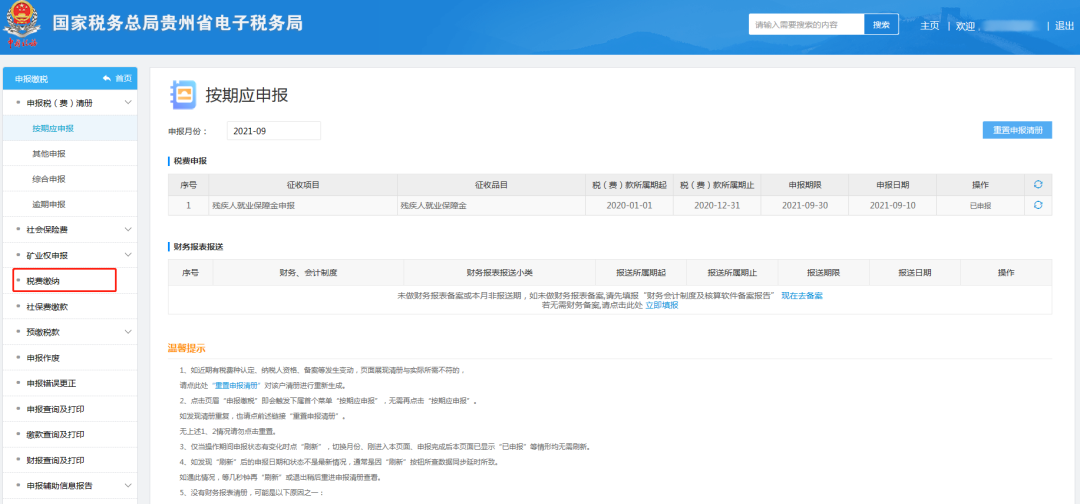Click the 财务报表报送小类 column header
Image resolution: width=1080 pixels, height=504 pixels.
point(499,273)
